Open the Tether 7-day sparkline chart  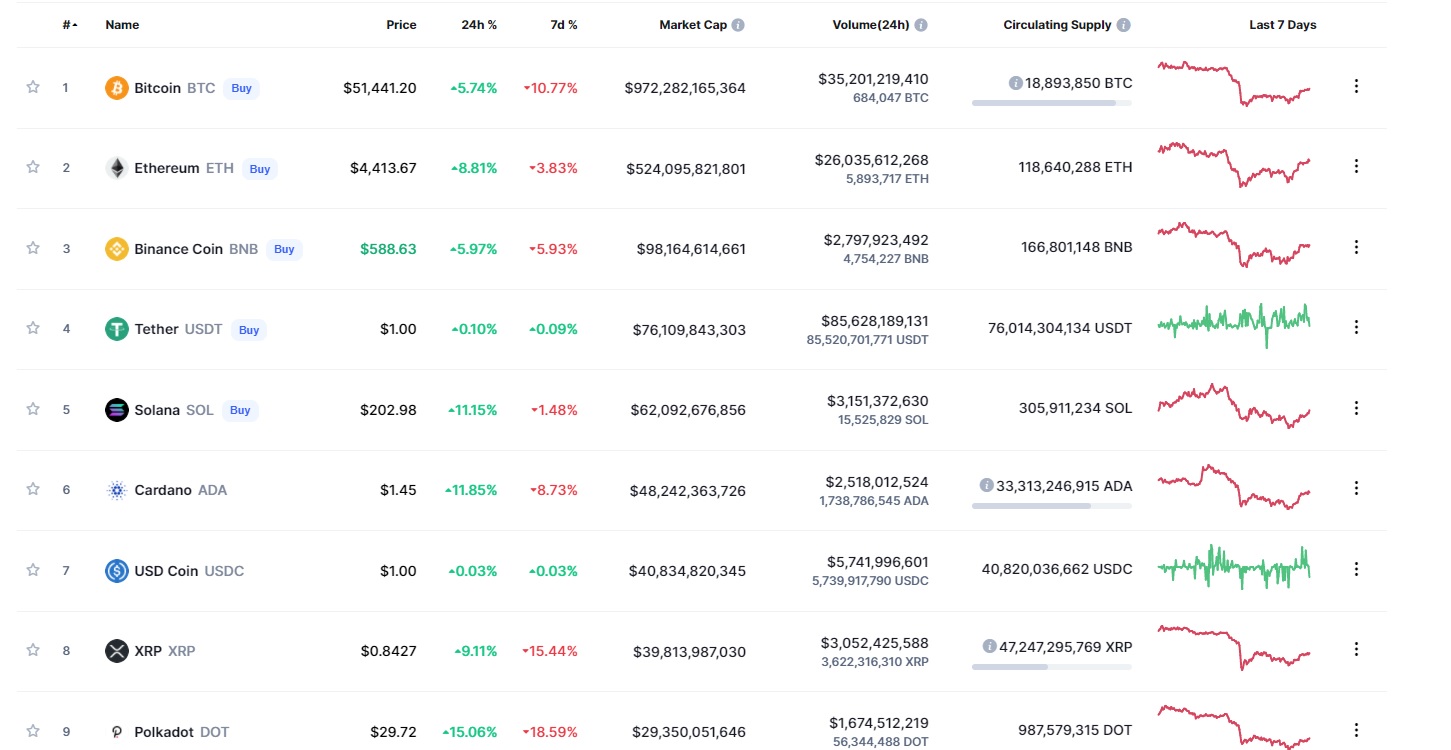pyautogui.click(x=1234, y=325)
